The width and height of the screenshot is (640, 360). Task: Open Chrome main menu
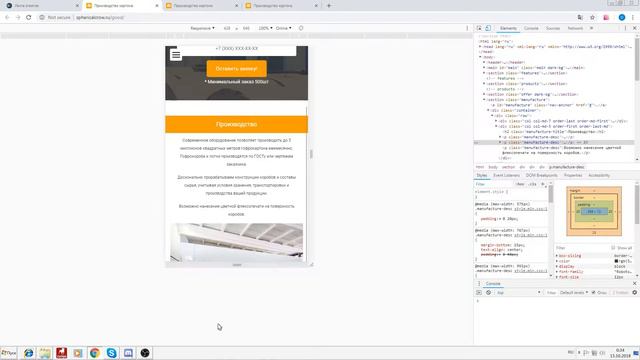point(633,18)
